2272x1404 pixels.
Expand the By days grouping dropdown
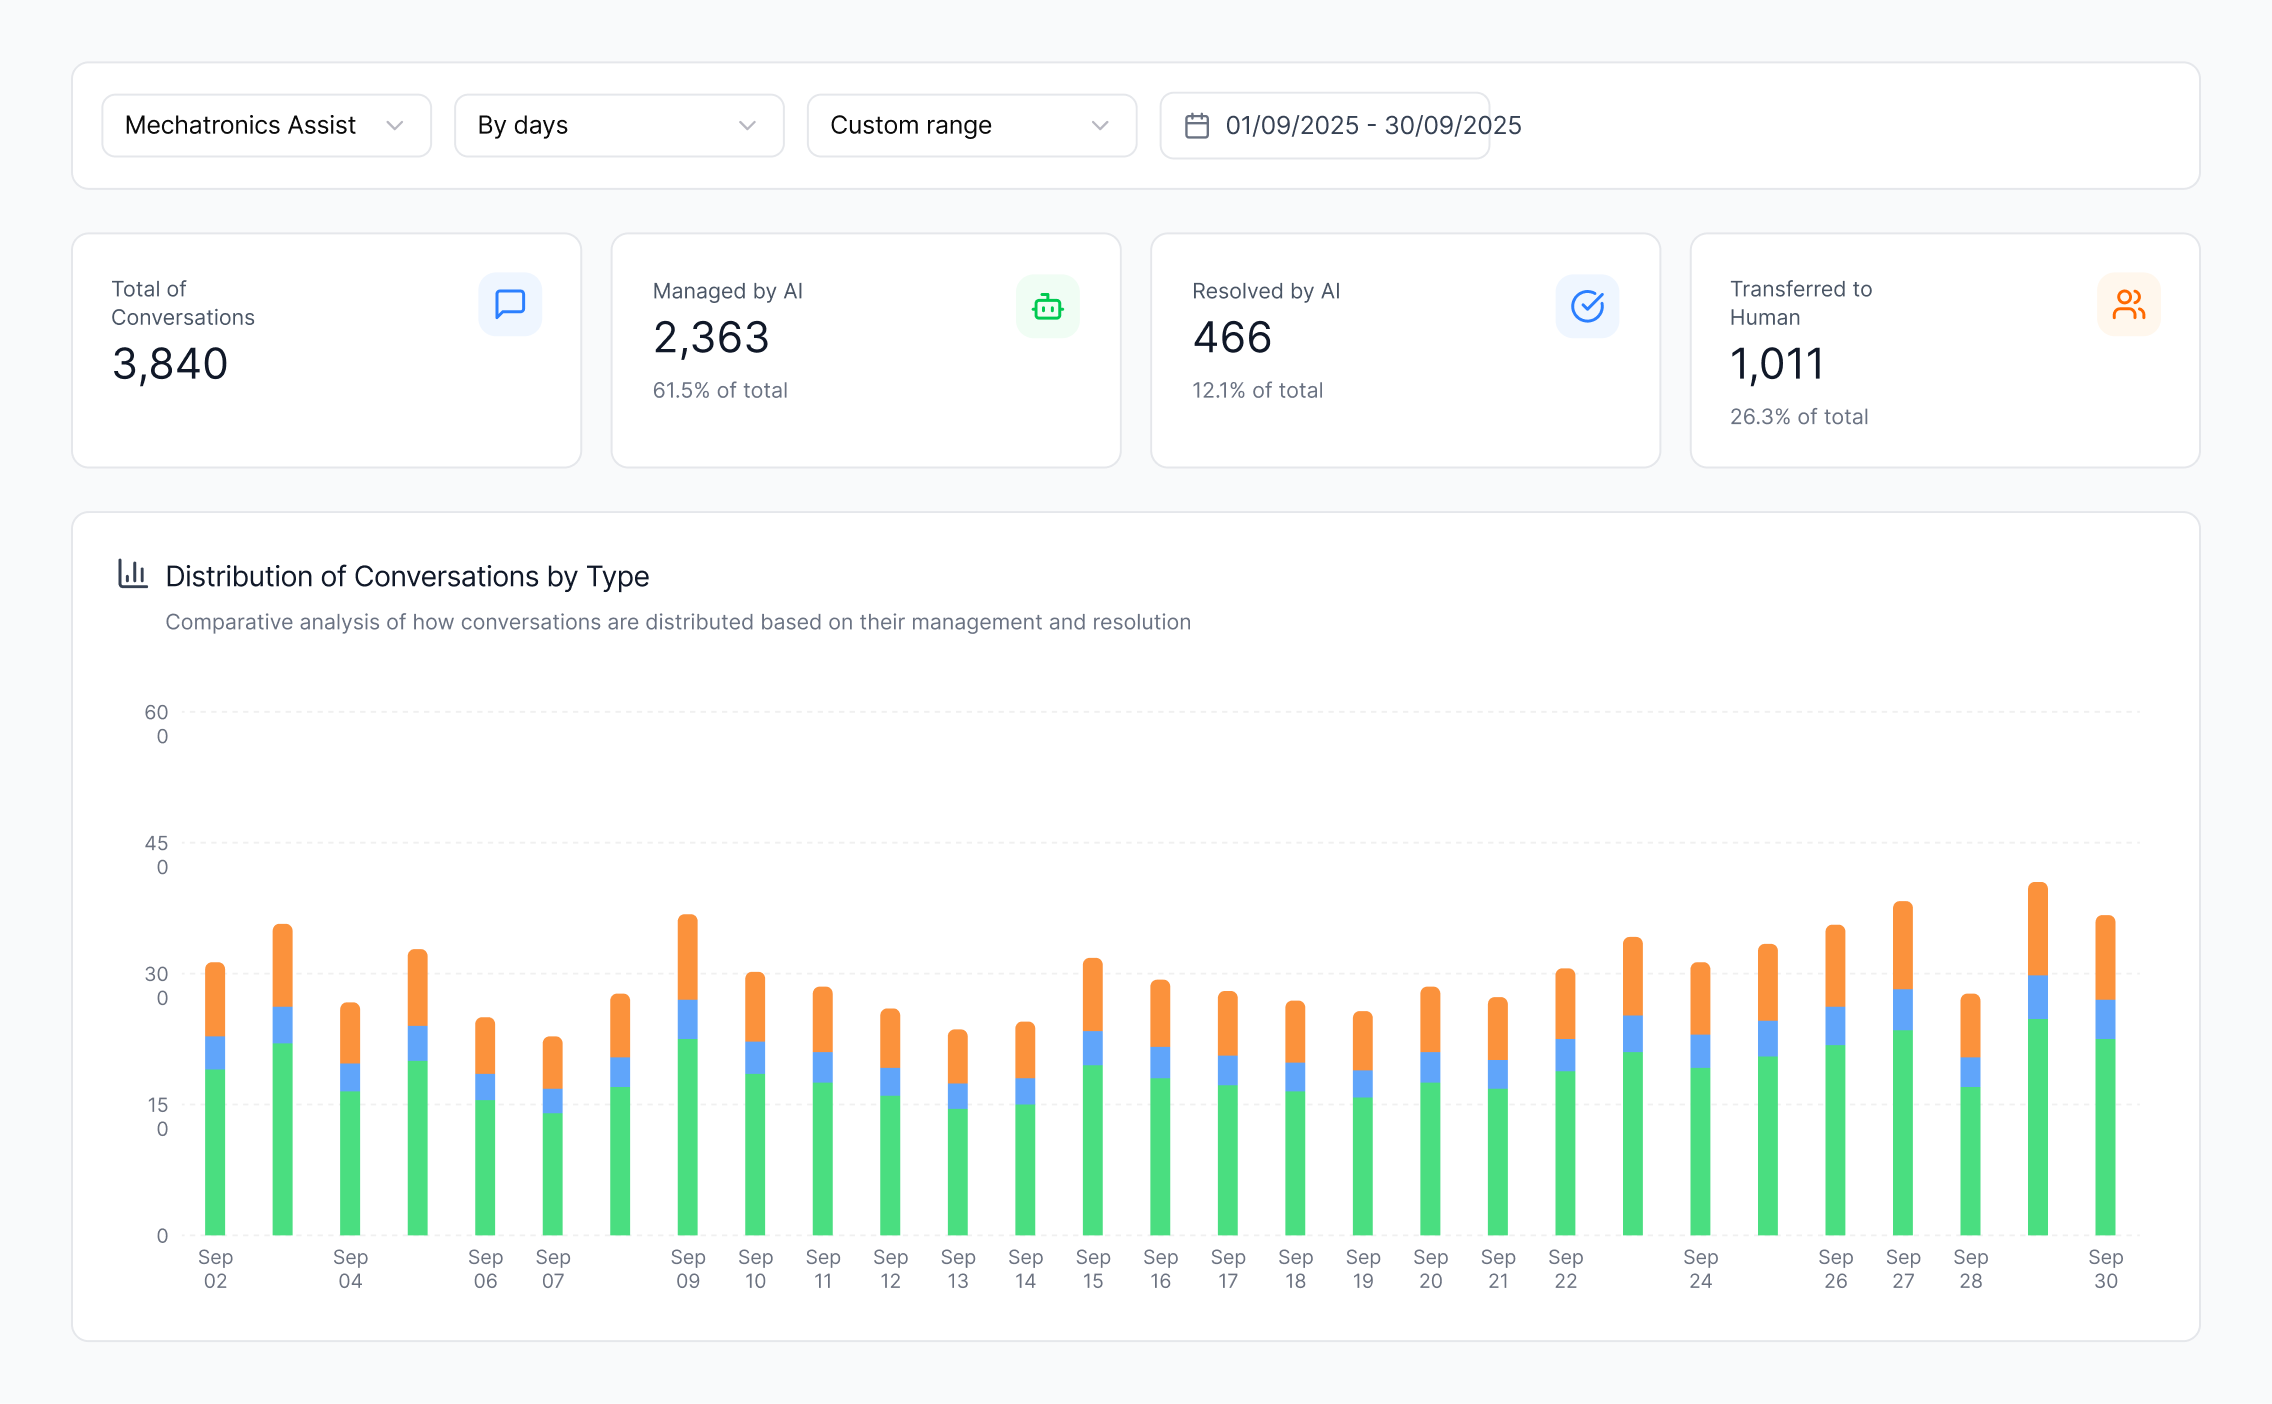pos(618,126)
